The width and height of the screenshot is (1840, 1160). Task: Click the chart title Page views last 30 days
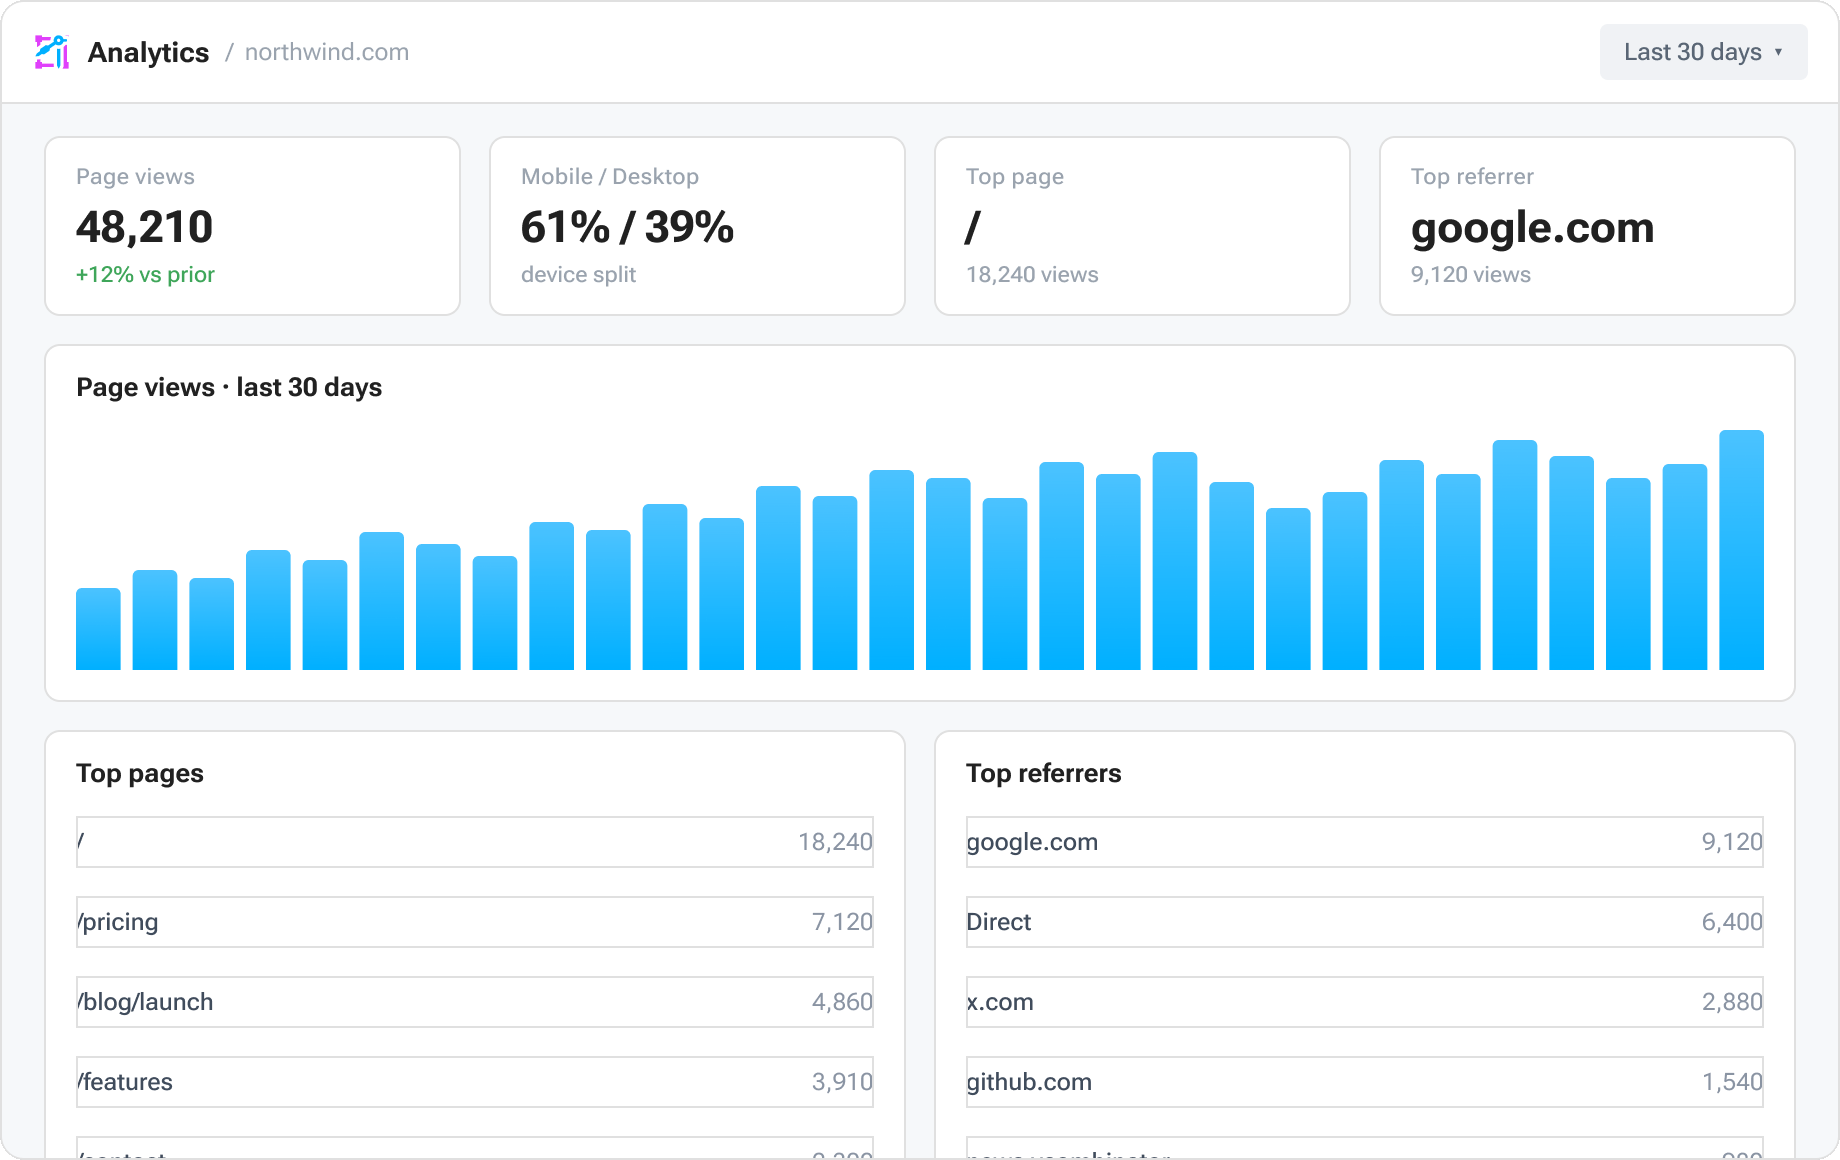(229, 387)
